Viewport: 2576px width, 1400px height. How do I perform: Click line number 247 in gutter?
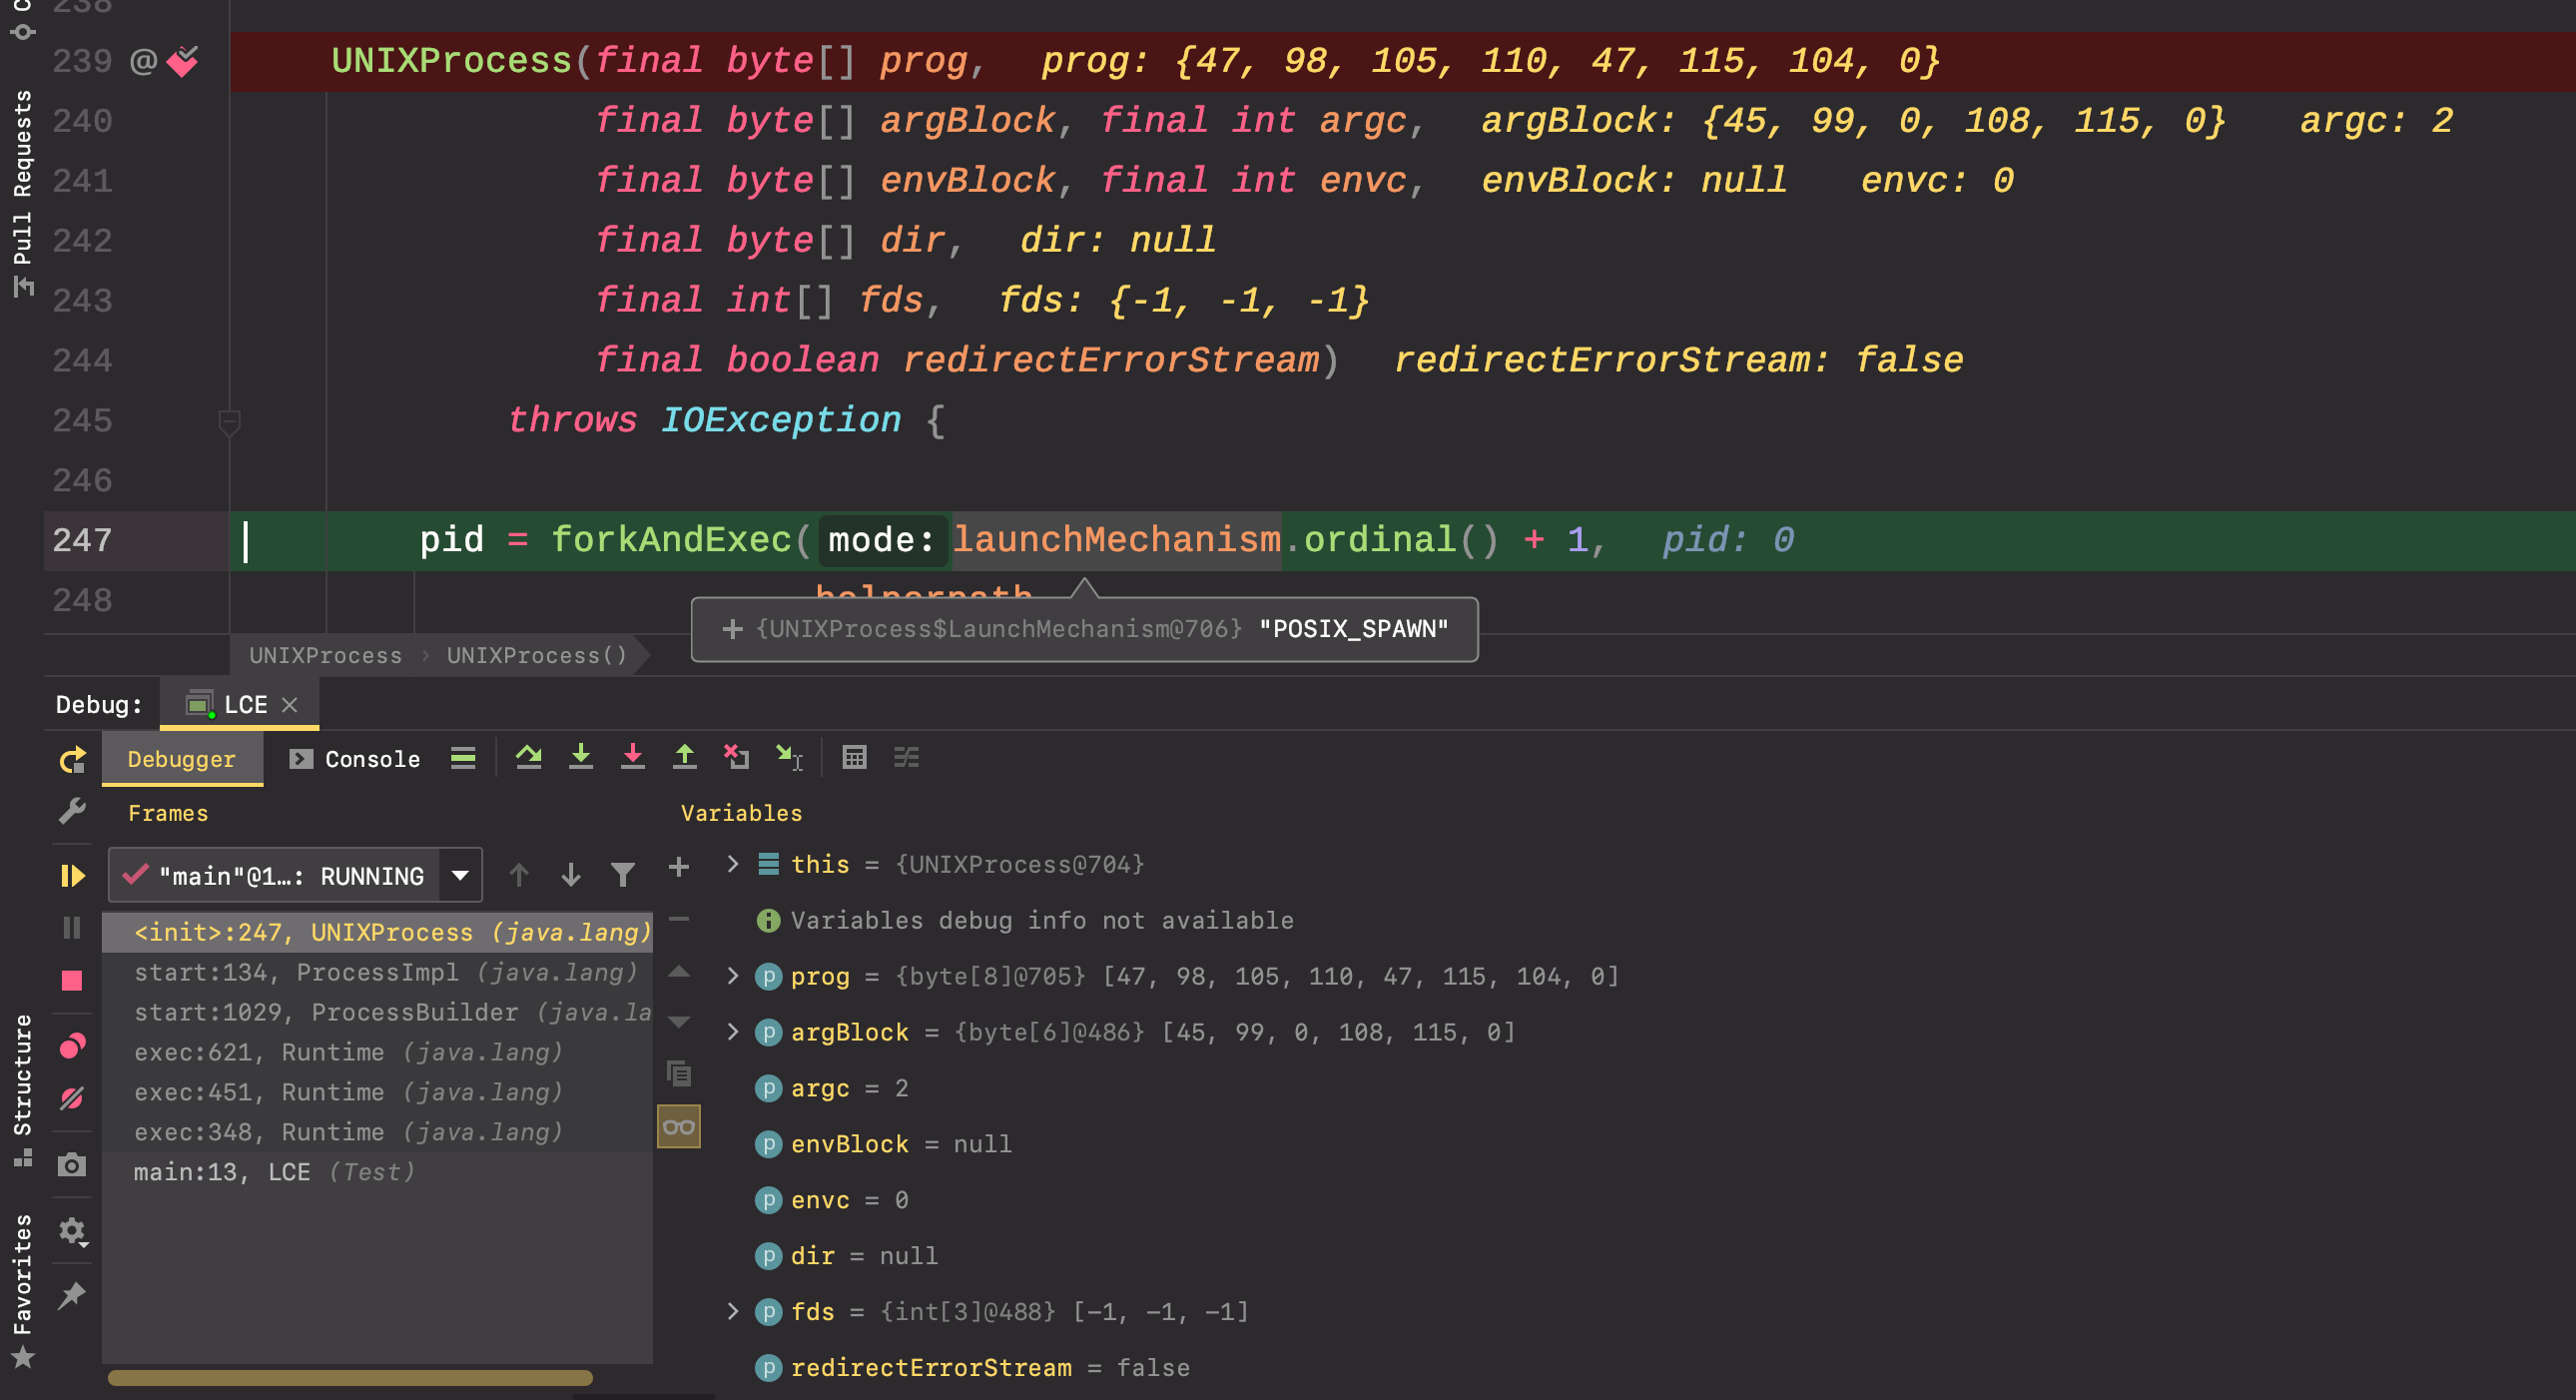click(x=82, y=540)
